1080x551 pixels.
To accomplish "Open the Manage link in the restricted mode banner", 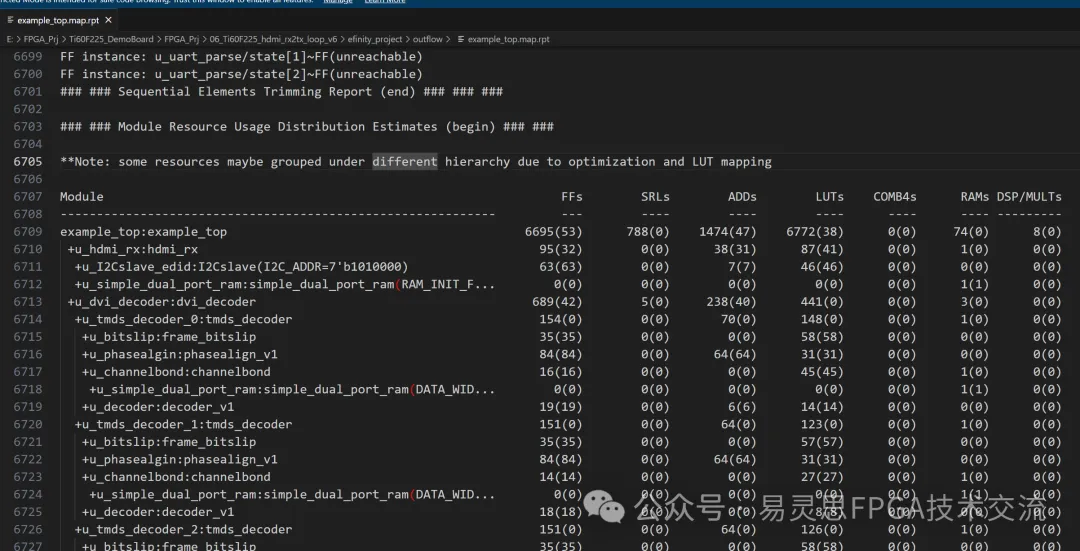I will (338, 2).
